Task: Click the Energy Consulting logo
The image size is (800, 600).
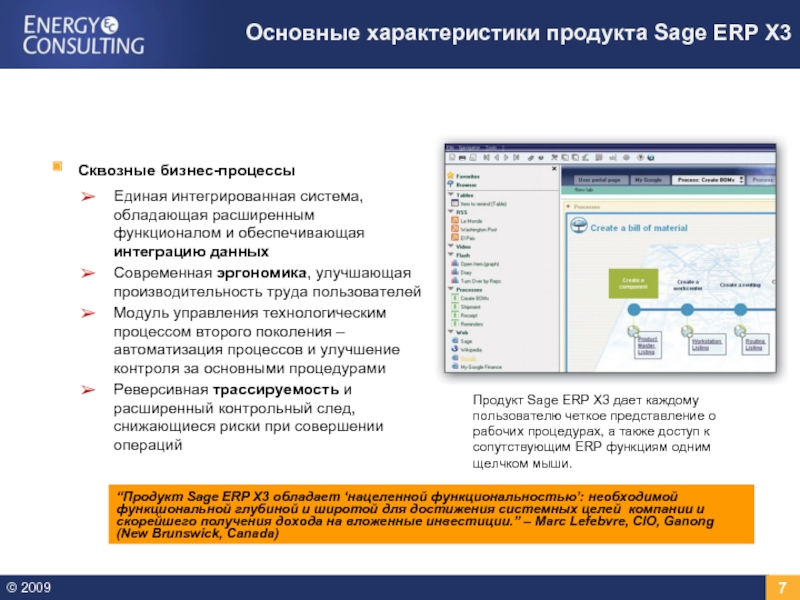Action: click(83, 35)
